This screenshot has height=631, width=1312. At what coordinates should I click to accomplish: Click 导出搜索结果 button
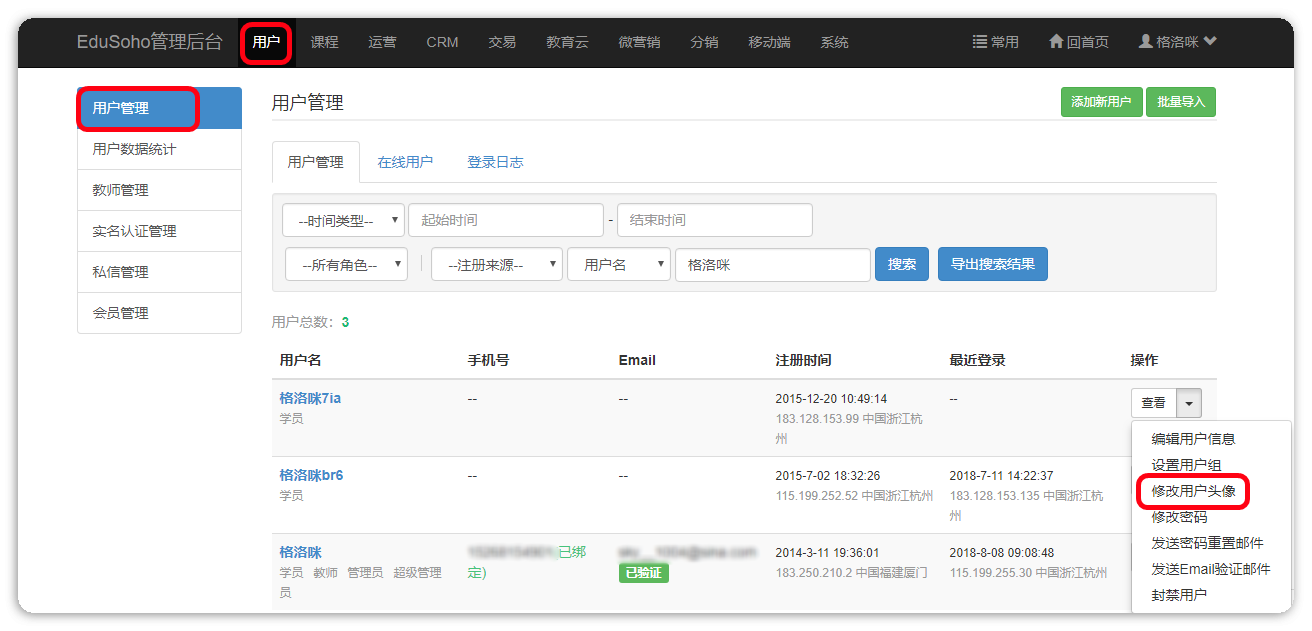click(x=992, y=265)
